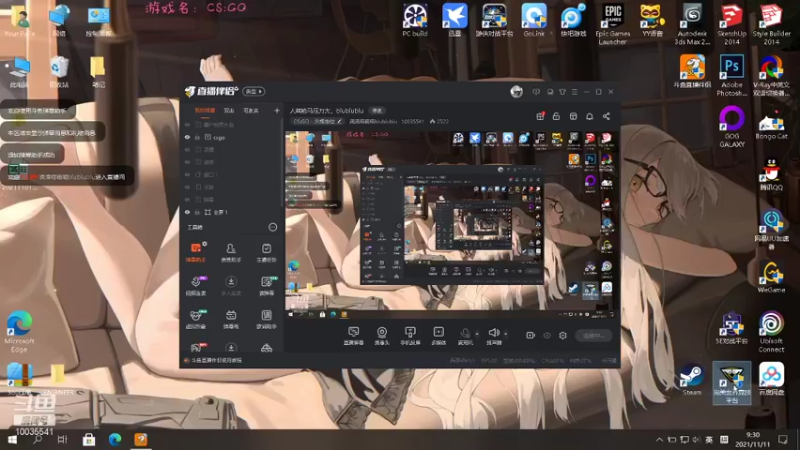Open Bongo Cat desktop icon
Image resolution: width=800 pixels, height=450 pixels.
(x=771, y=127)
